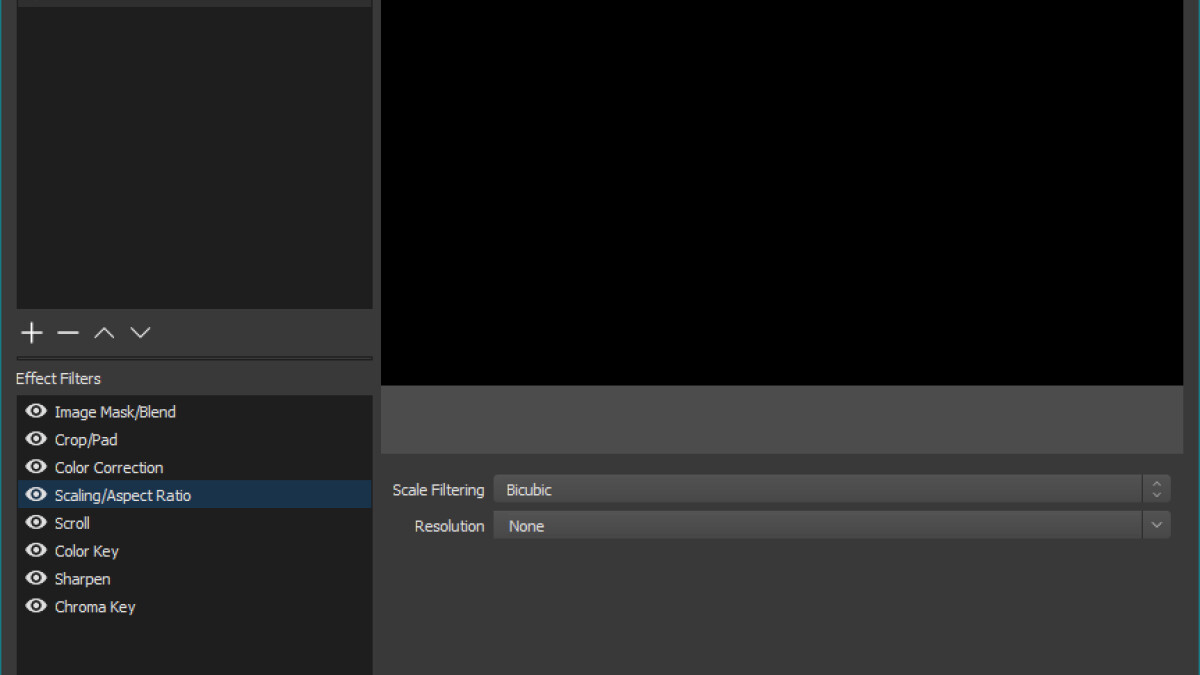
Task: Hide the Image Mask/Blend filter
Action: pyautogui.click(x=35, y=411)
